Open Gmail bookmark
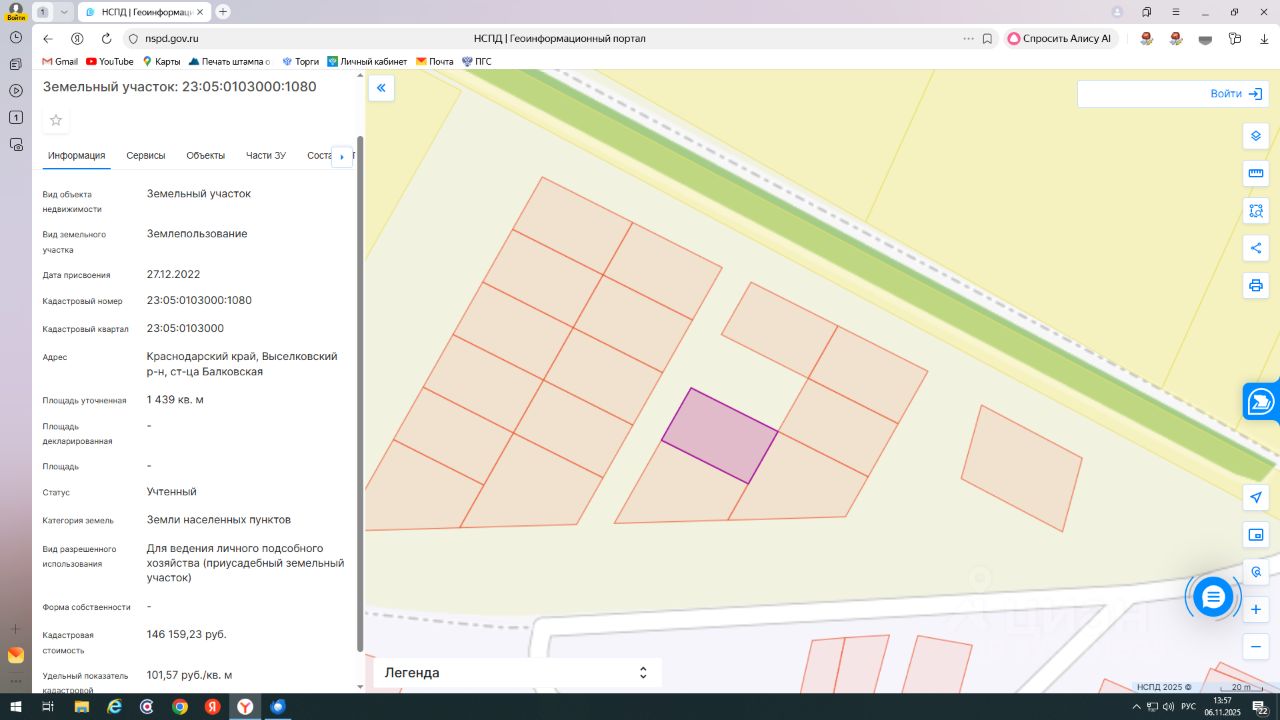The width and height of the screenshot is (1280, 720). click(x=60, y=62)
